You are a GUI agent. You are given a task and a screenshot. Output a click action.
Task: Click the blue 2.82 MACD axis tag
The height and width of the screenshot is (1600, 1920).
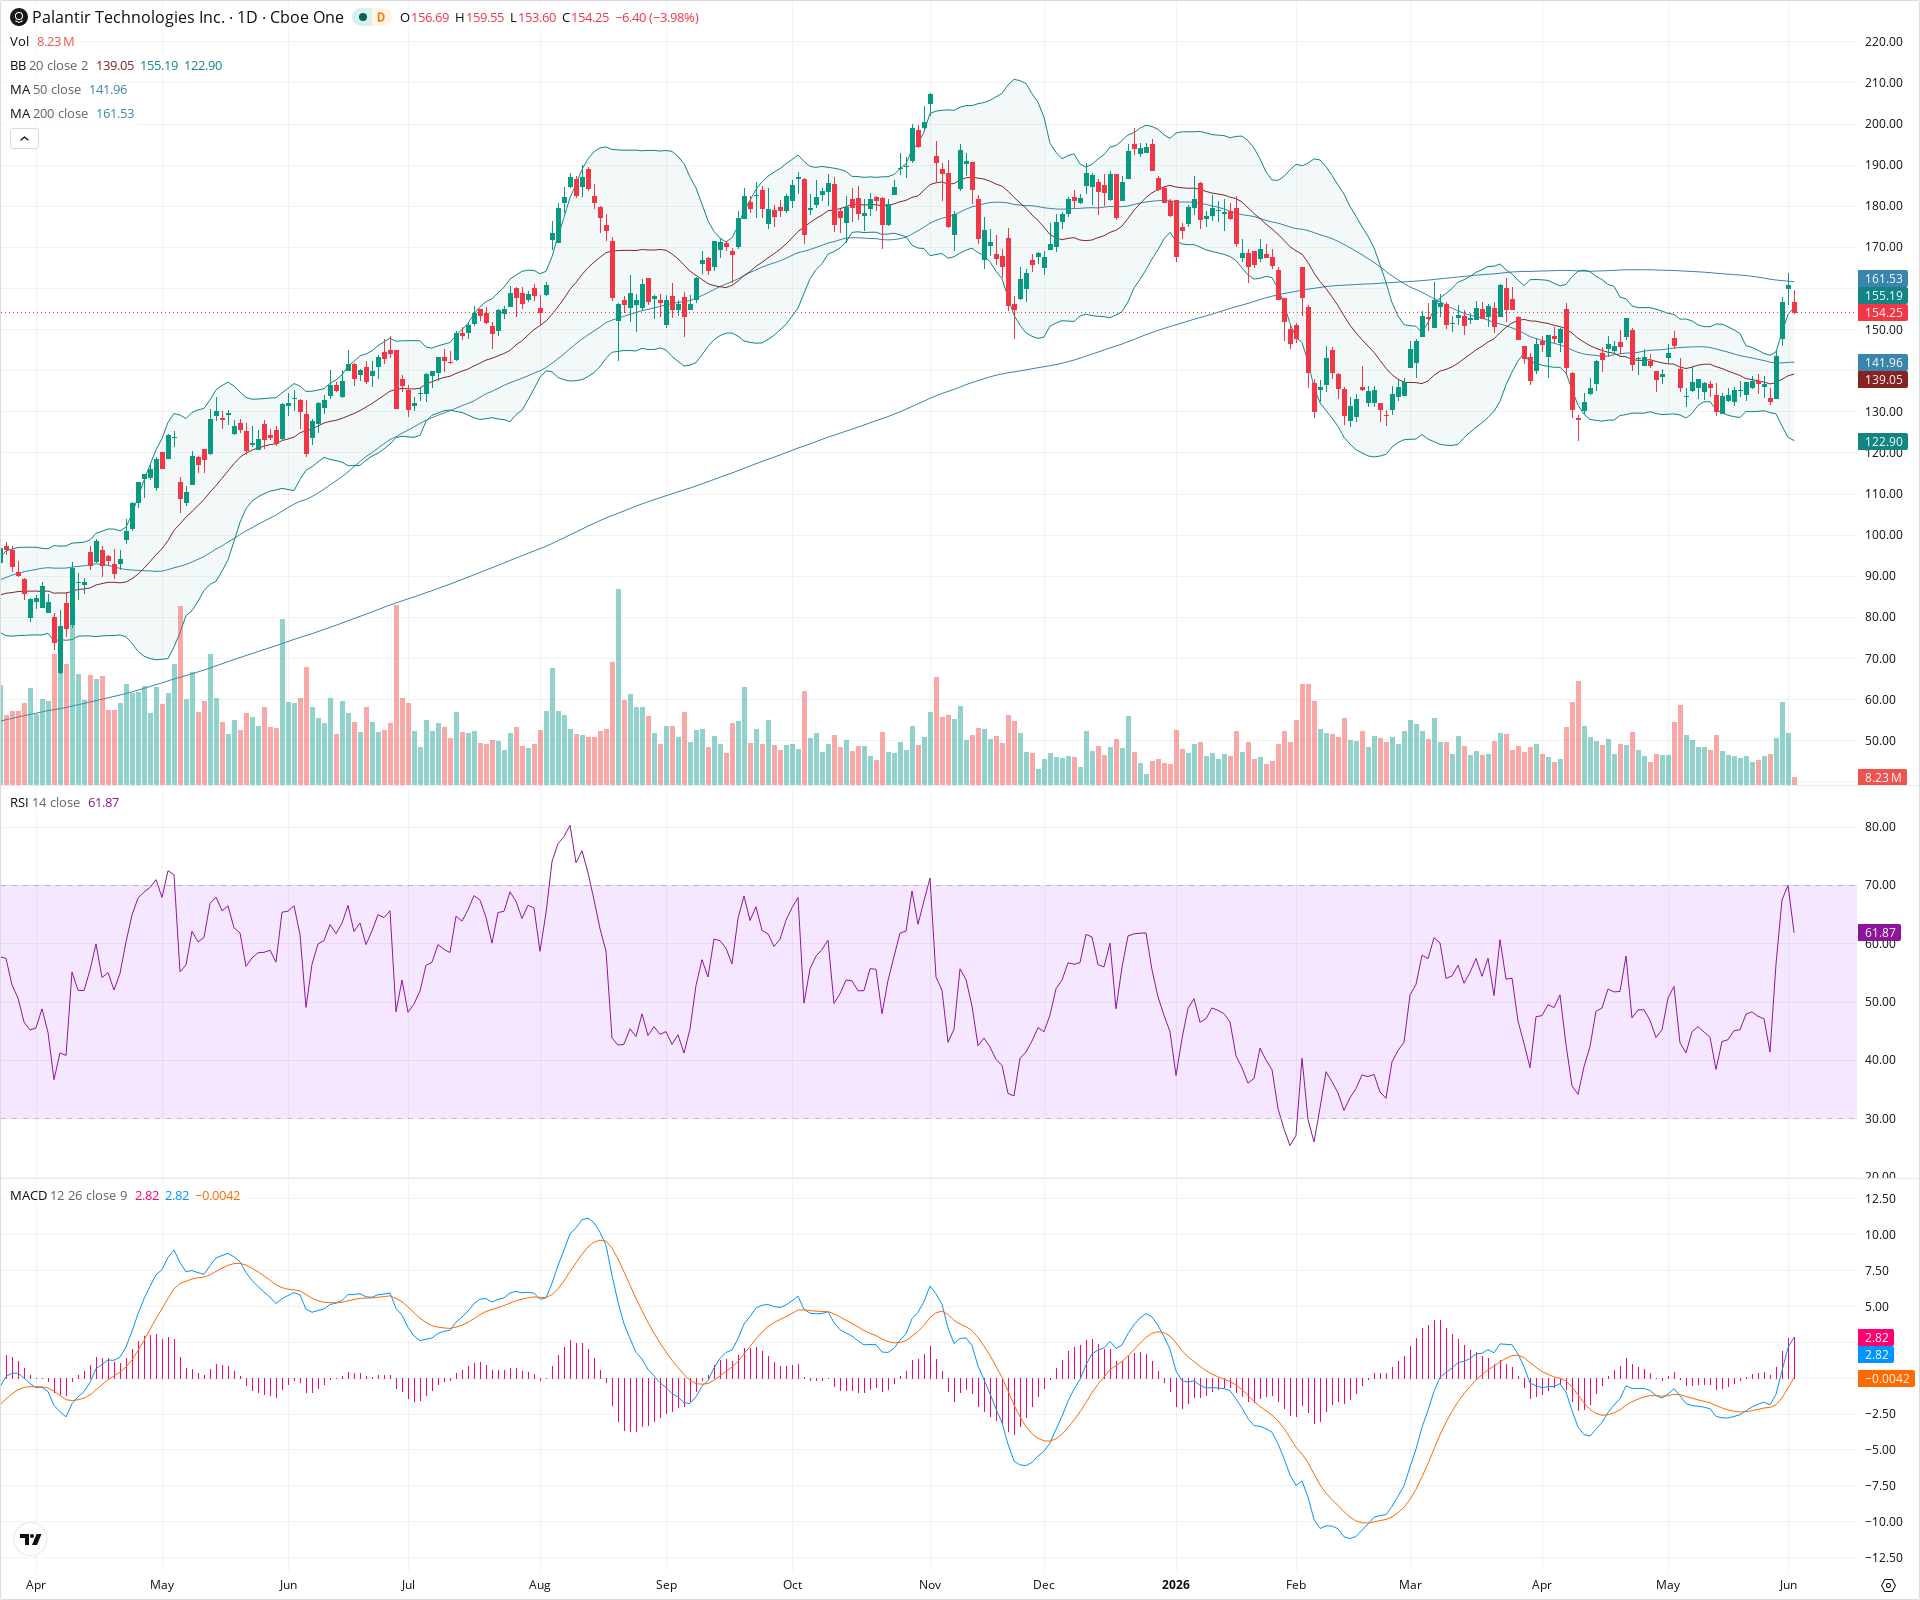coord(1876,1354)
